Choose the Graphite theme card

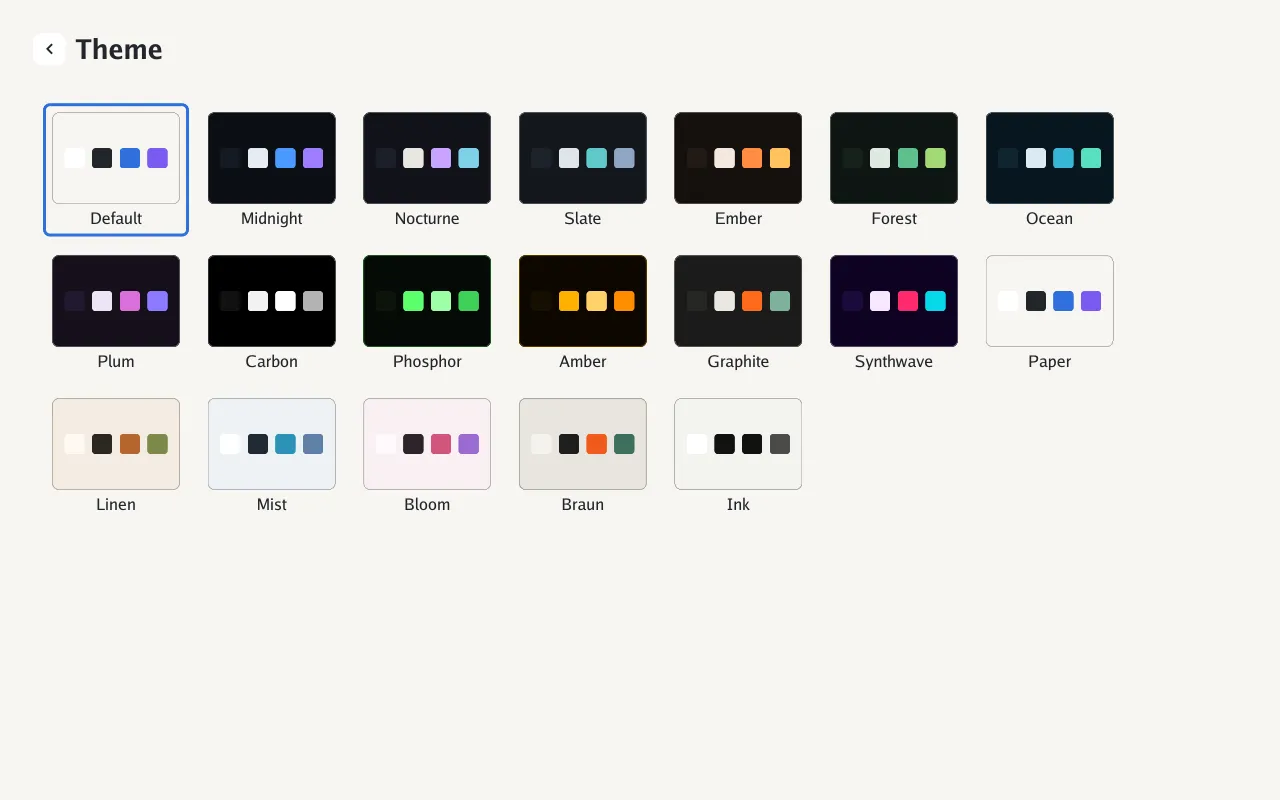738,313
